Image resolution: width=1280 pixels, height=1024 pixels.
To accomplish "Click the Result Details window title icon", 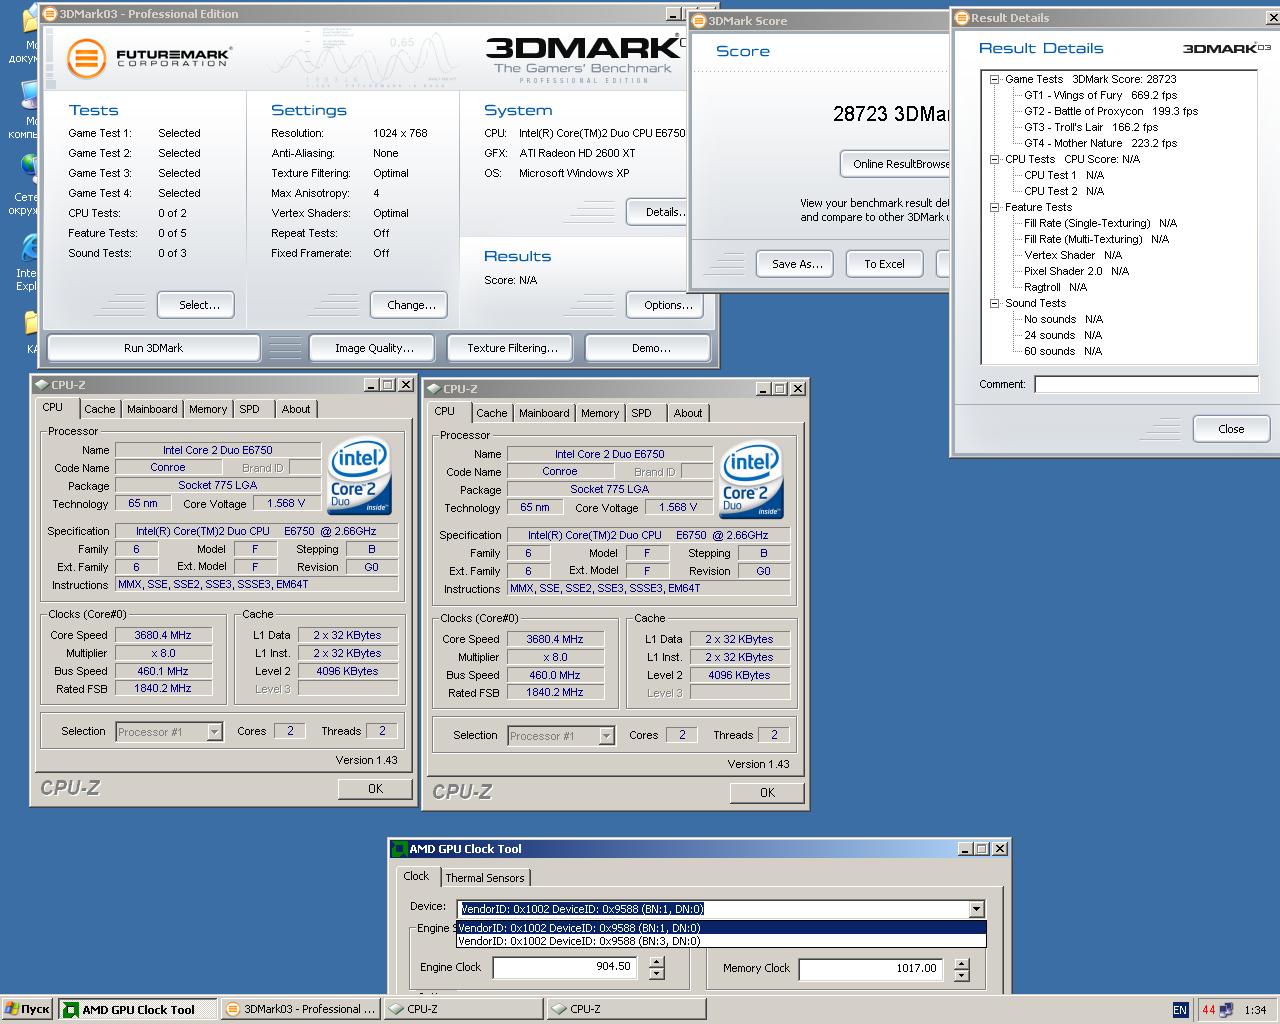I will (x=962, y=17).
